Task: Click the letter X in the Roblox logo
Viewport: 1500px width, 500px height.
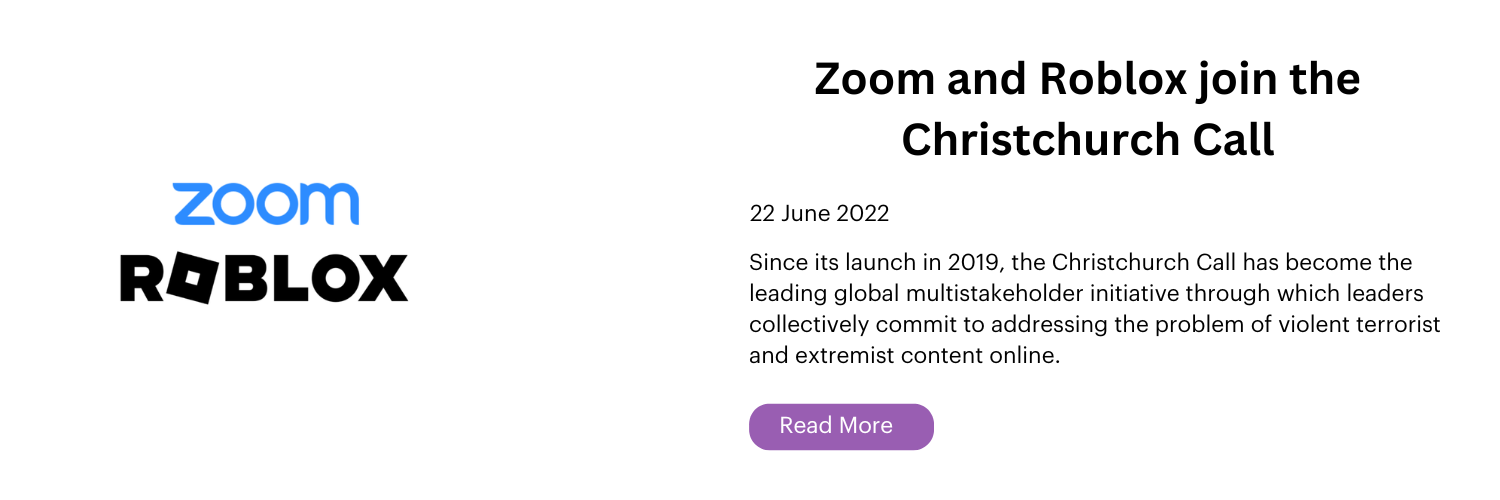Action: click(x=383, y=279)
